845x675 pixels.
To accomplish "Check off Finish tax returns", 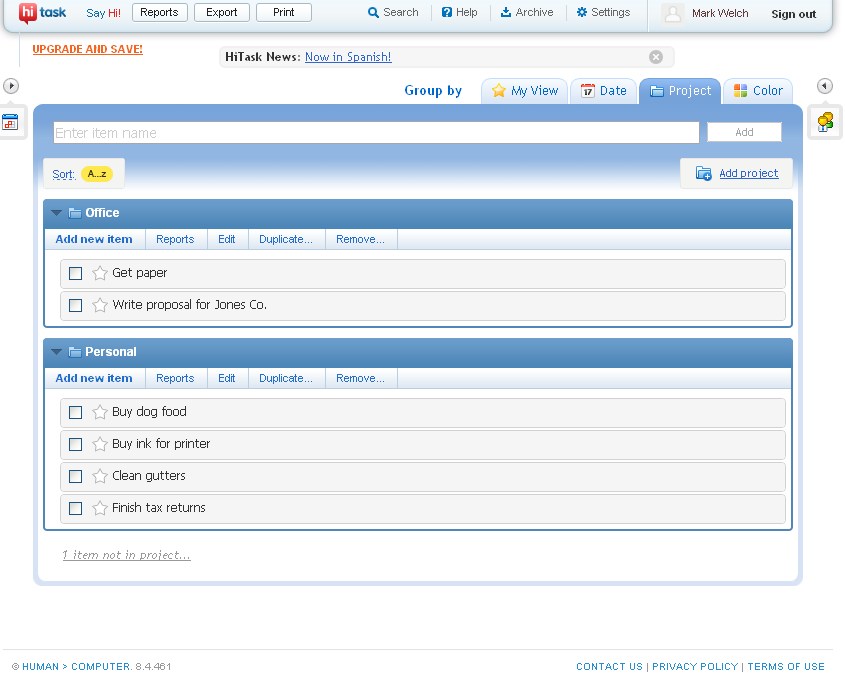I will tap(75, 509).
